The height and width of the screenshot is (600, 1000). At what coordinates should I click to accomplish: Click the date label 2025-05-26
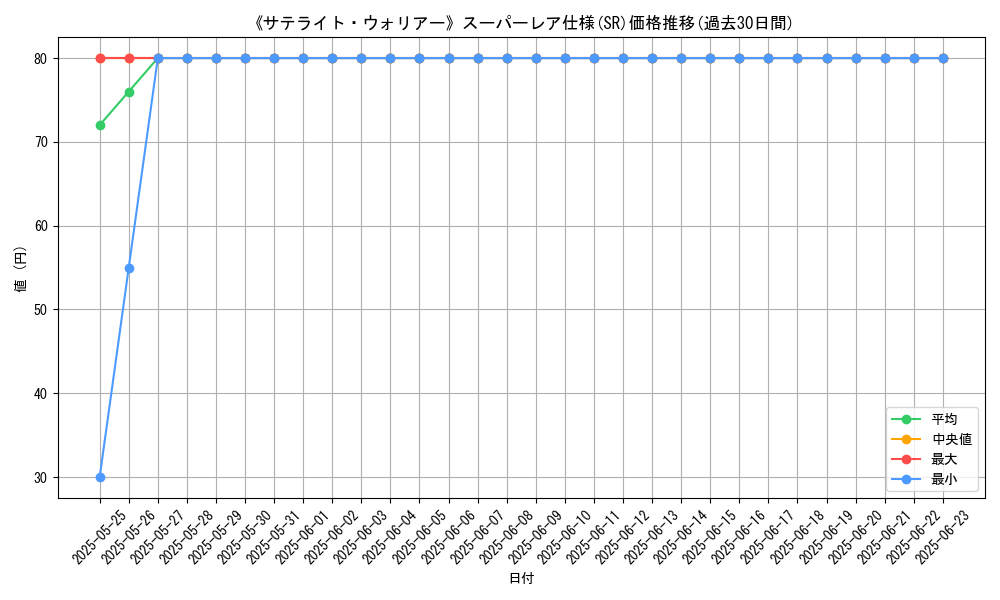(128, 538)
